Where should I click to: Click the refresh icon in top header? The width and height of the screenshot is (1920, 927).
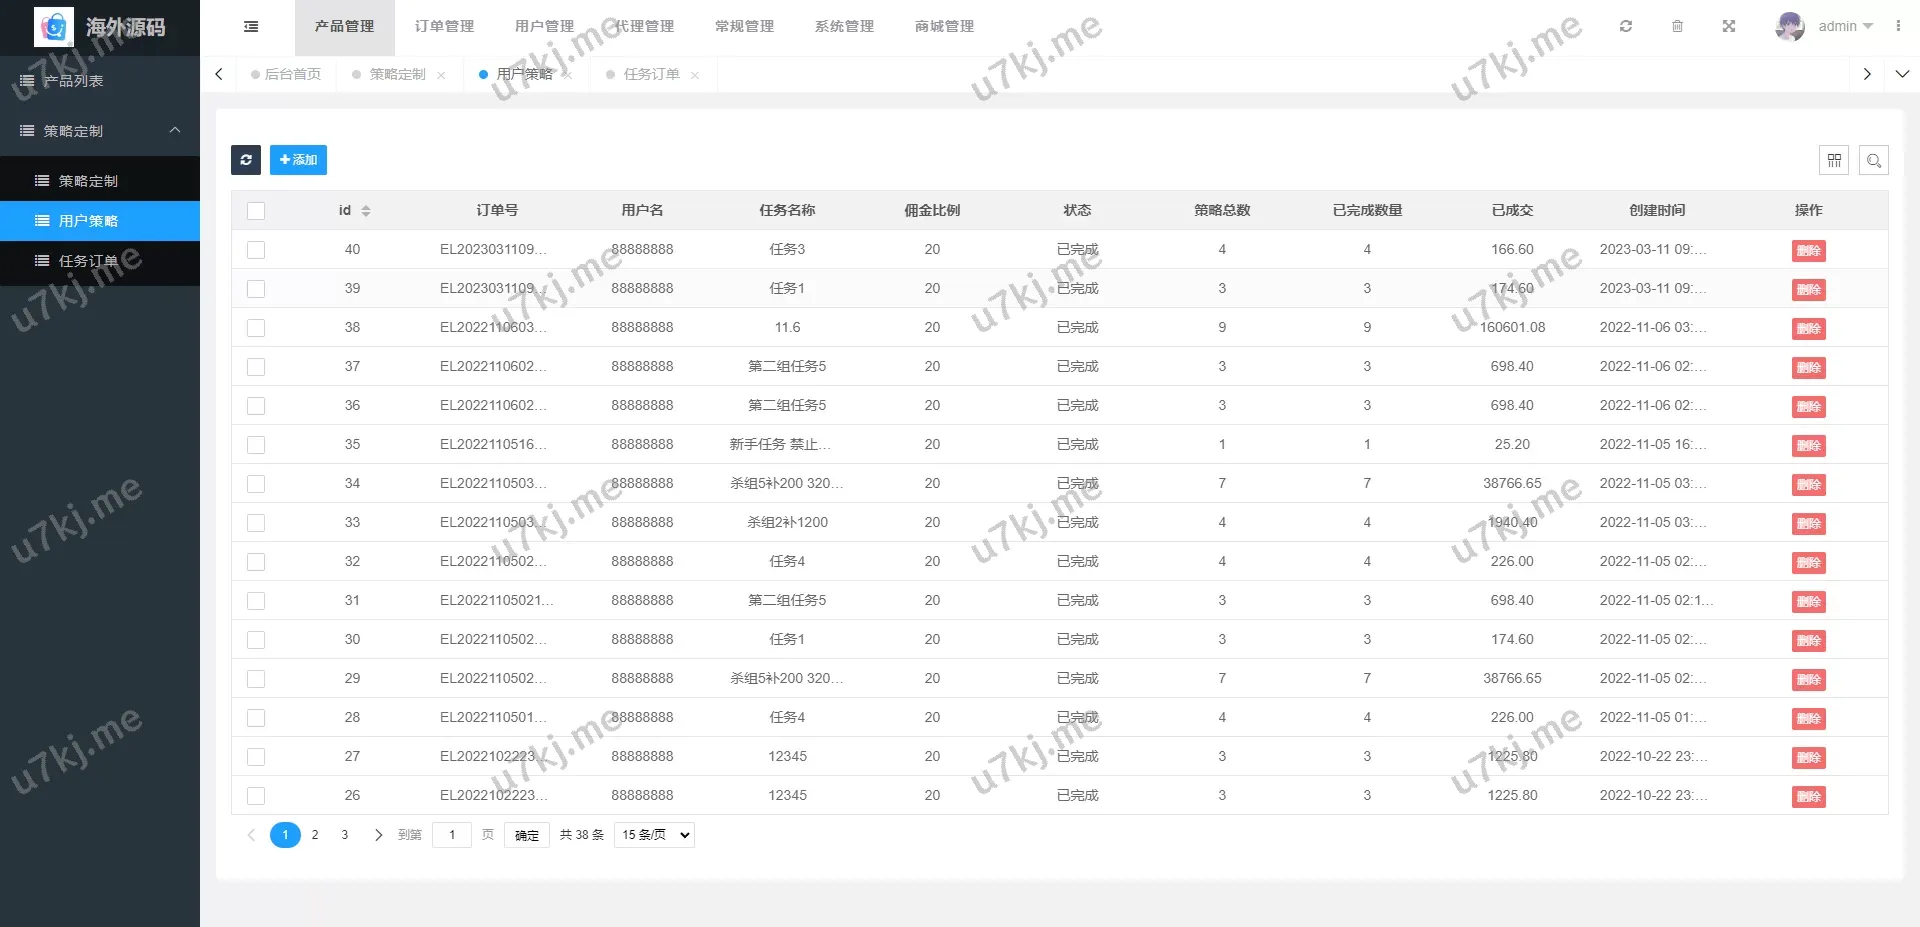pyautogui.click(x=1626, y=27)
